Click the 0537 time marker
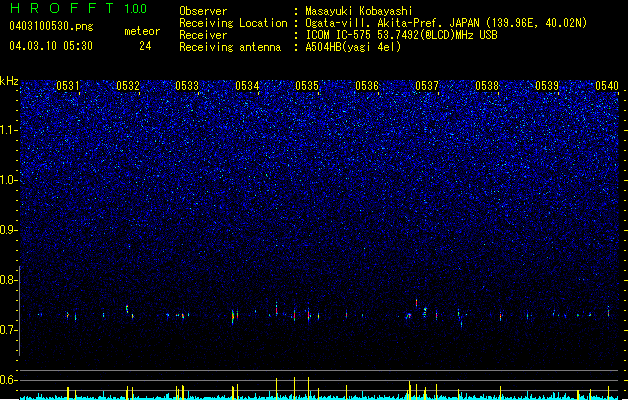Screen dimensions: 629x400 tap(427, 86)
